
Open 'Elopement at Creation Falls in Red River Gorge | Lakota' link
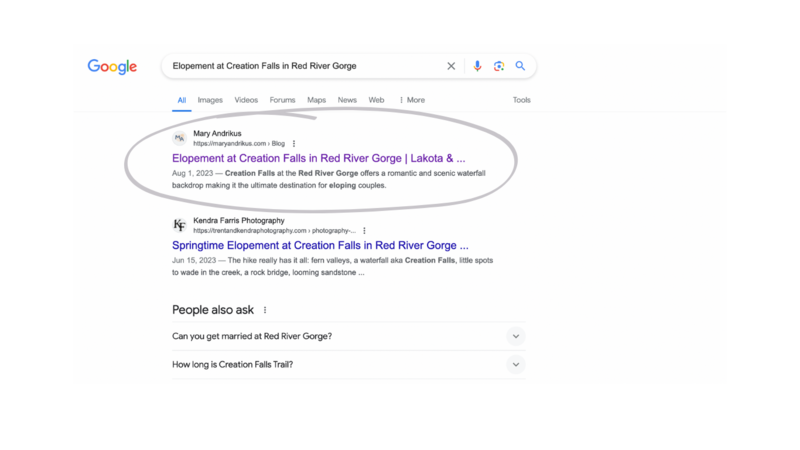[x=318, y=158]
